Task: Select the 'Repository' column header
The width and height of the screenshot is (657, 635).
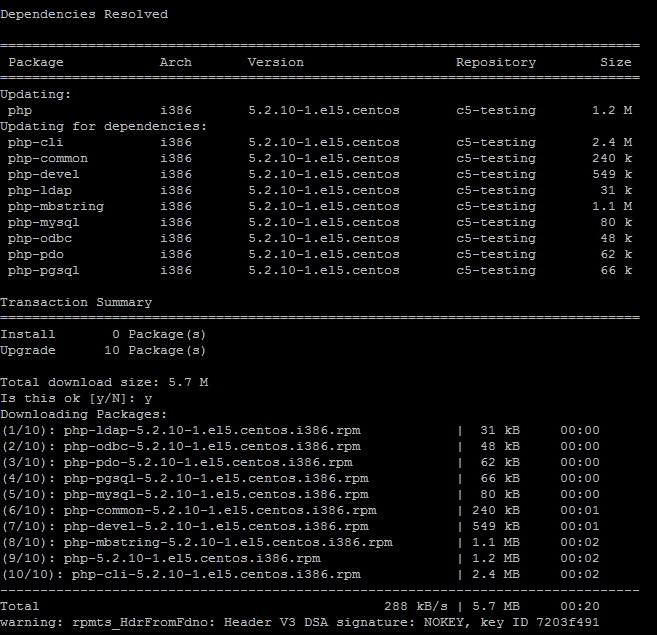Action: (496, 62)
